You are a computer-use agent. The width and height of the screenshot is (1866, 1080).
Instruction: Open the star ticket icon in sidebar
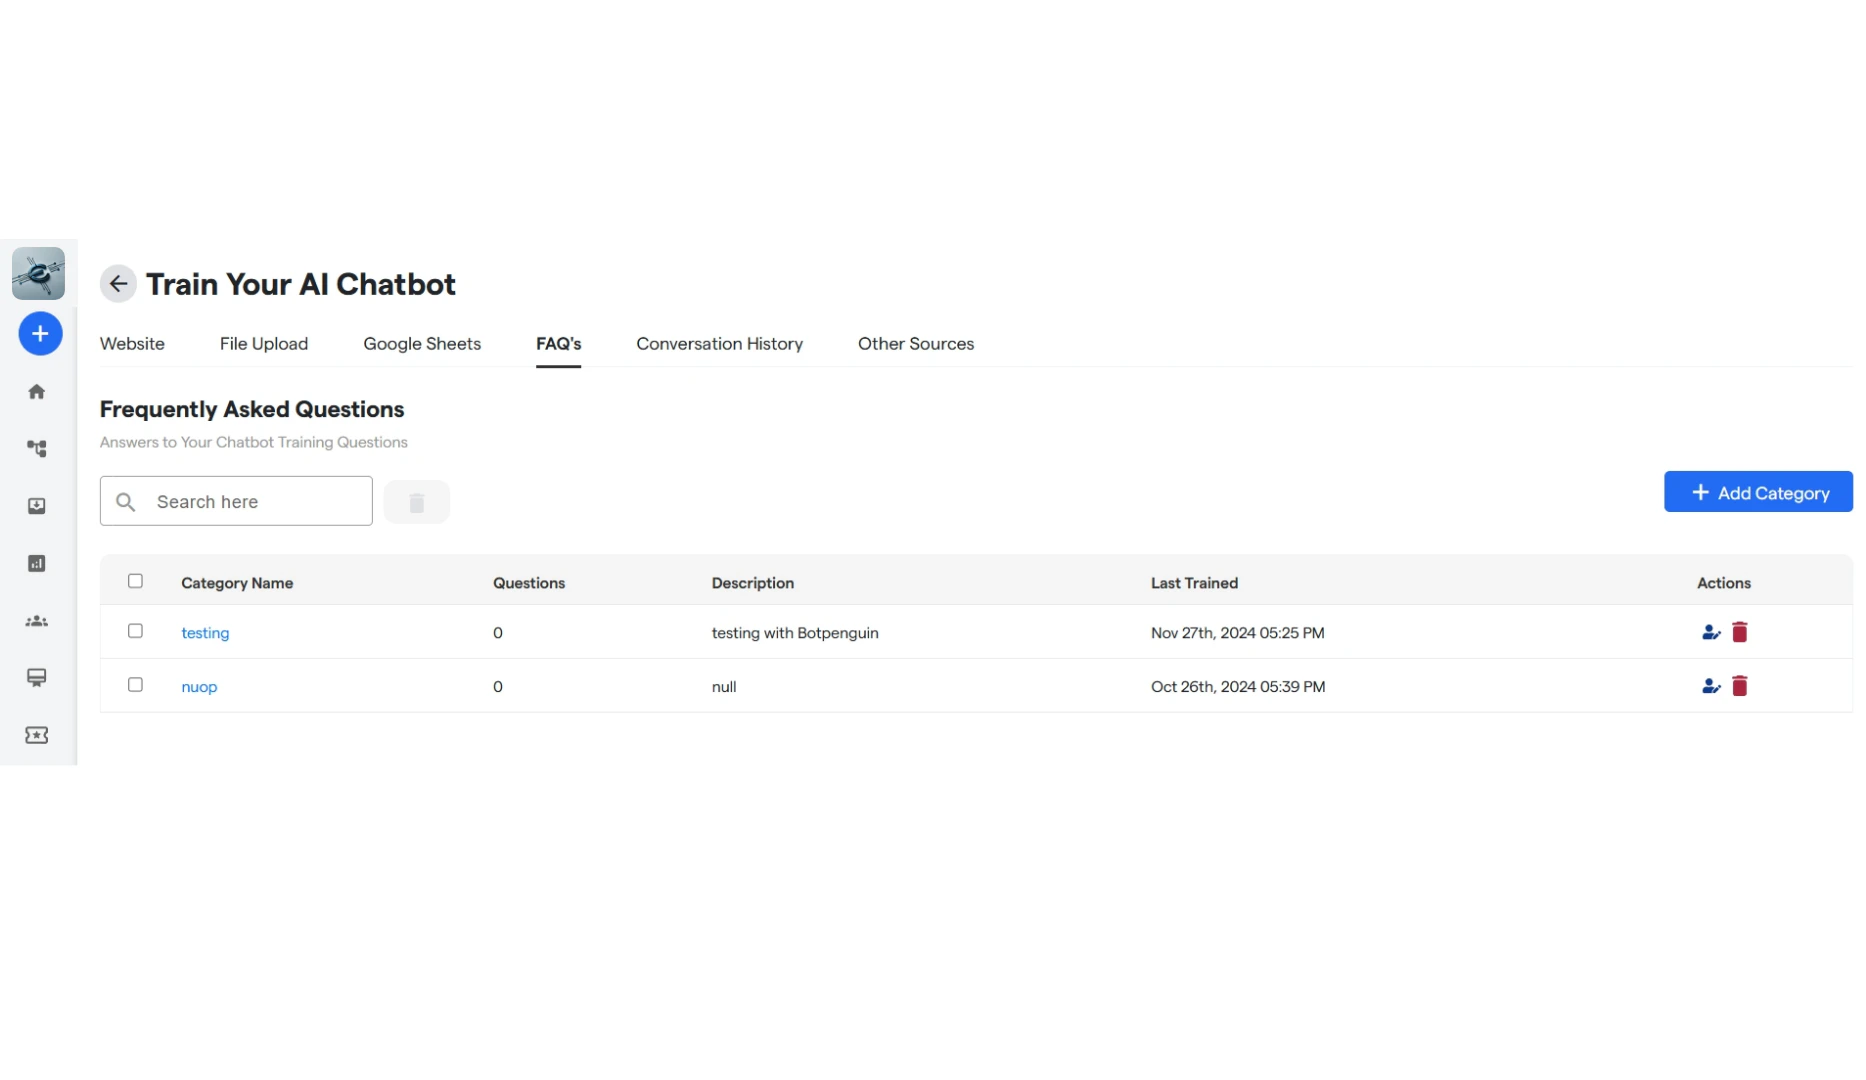37,735
